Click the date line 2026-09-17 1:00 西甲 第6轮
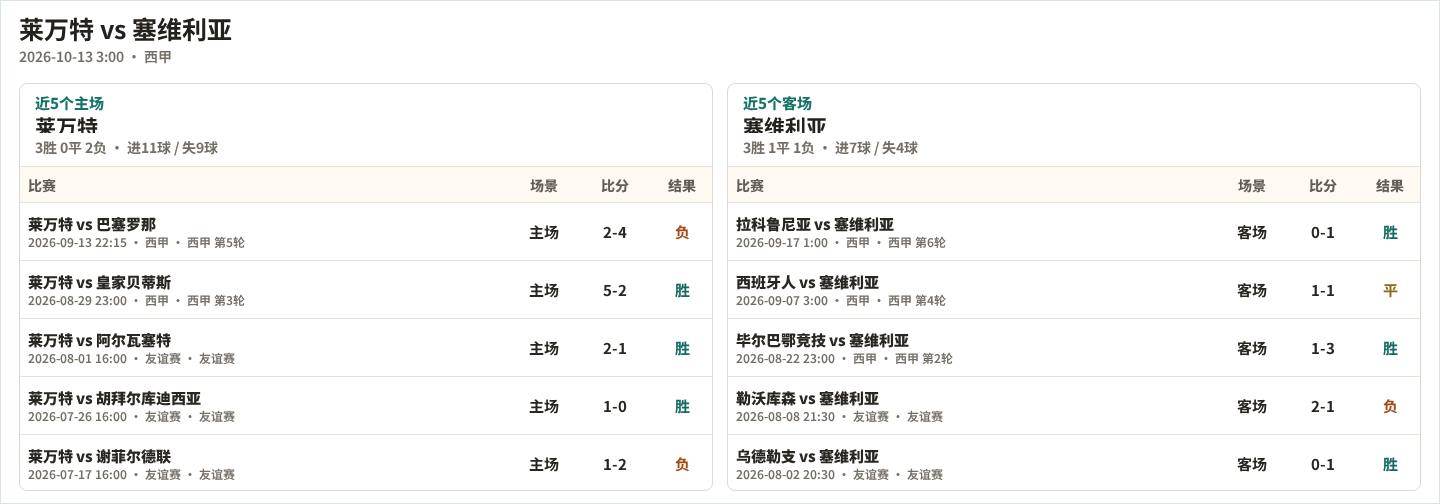The height and width of the screenshot is (504, 1440). coord(841,243)
